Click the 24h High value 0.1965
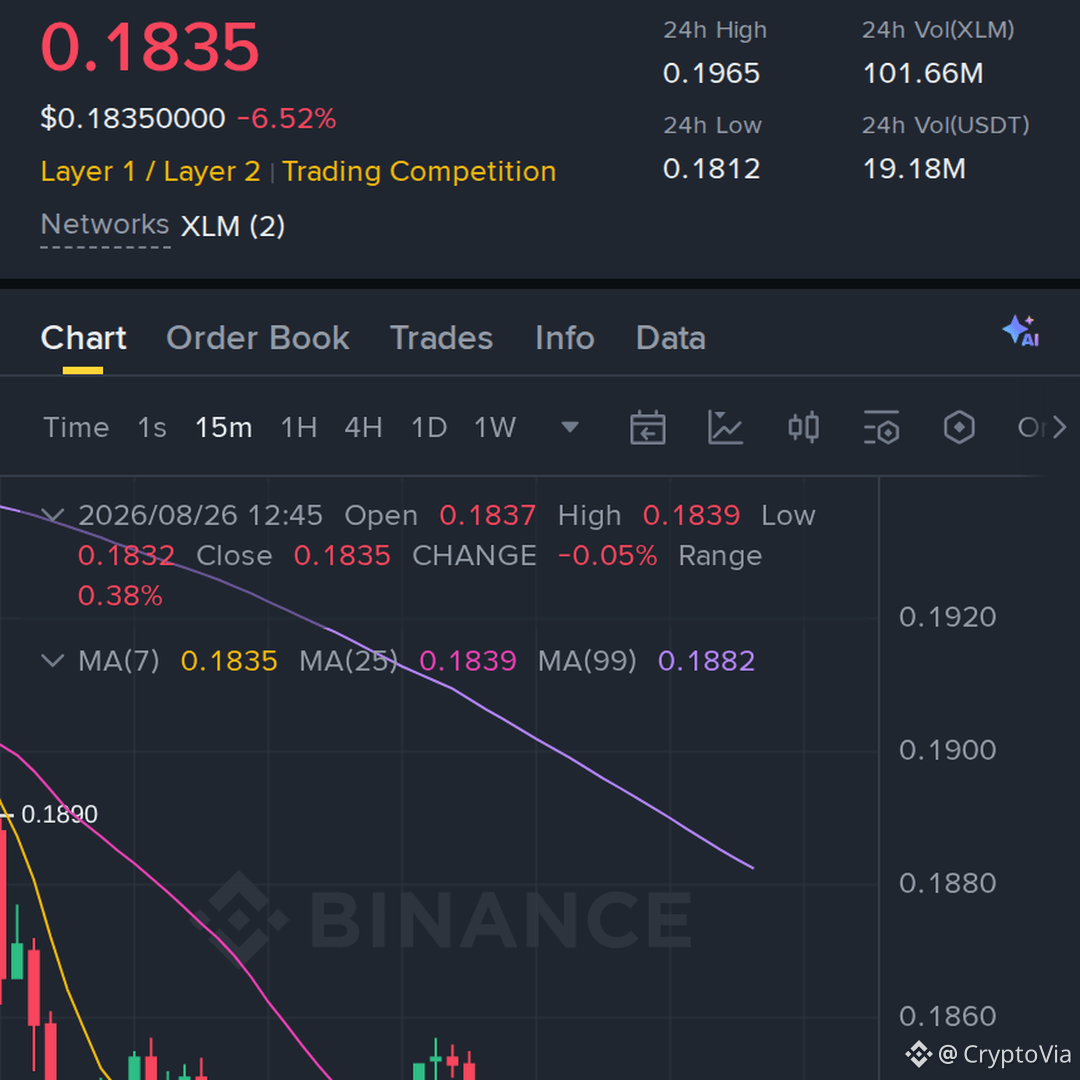Screen dimensions: 1080x1080 (712, 74)
